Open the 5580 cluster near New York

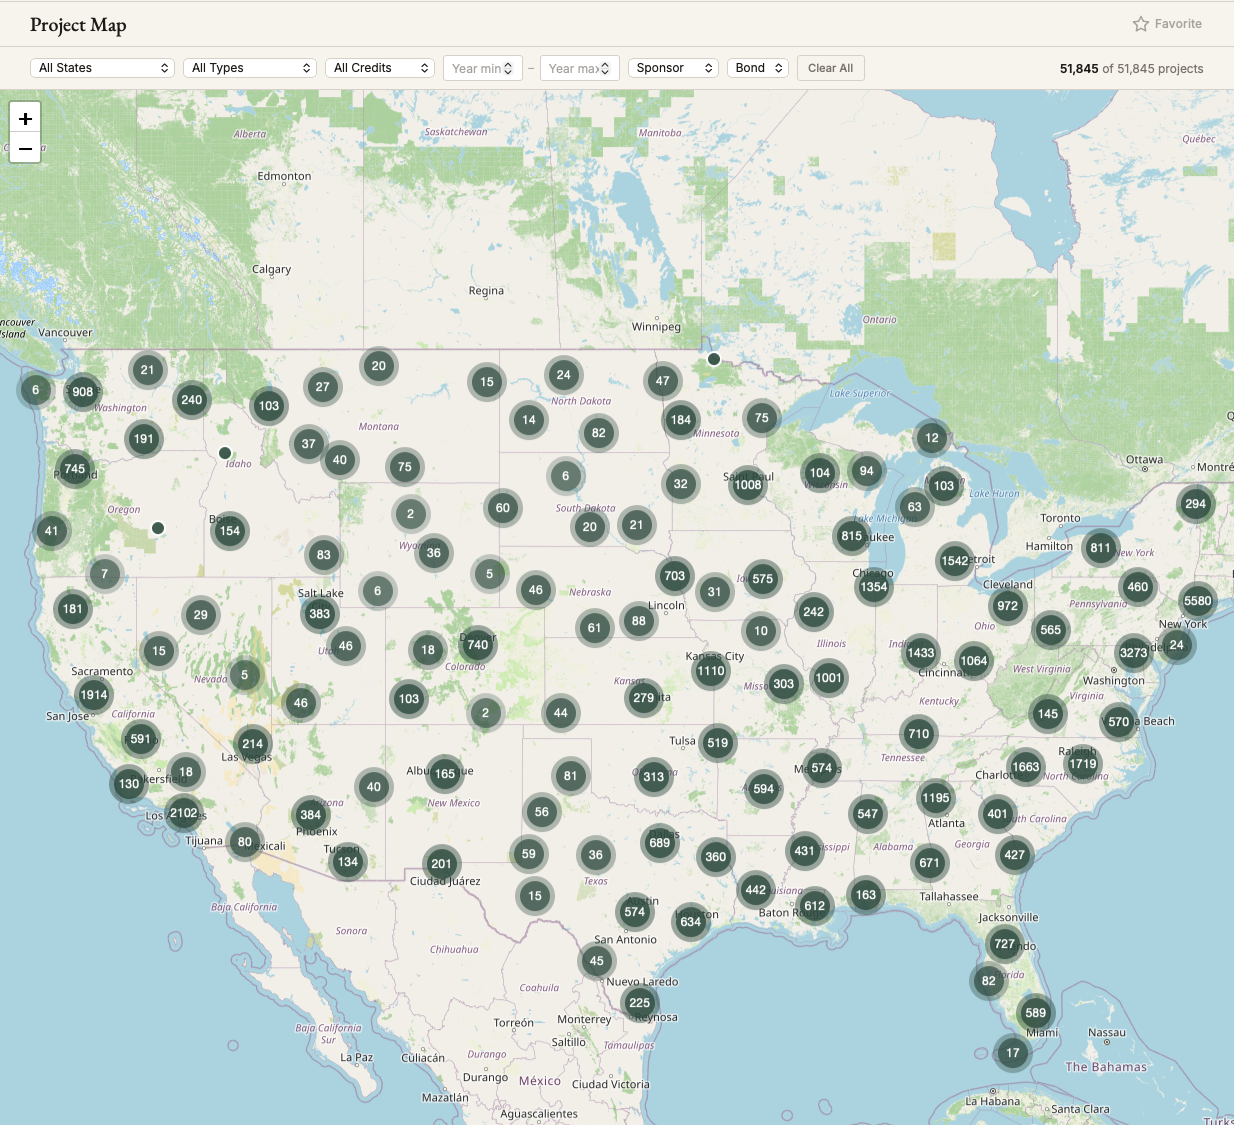(1197, 601)
